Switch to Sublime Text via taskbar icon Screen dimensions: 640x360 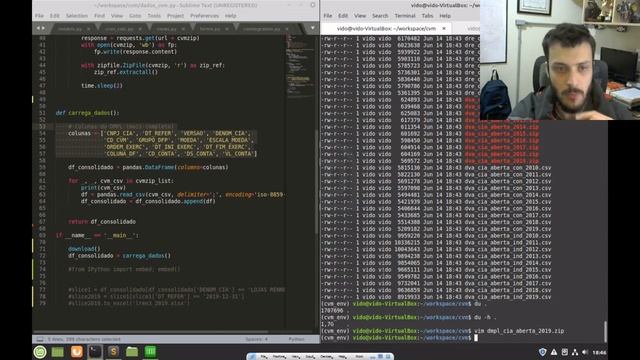coord(113,352)
